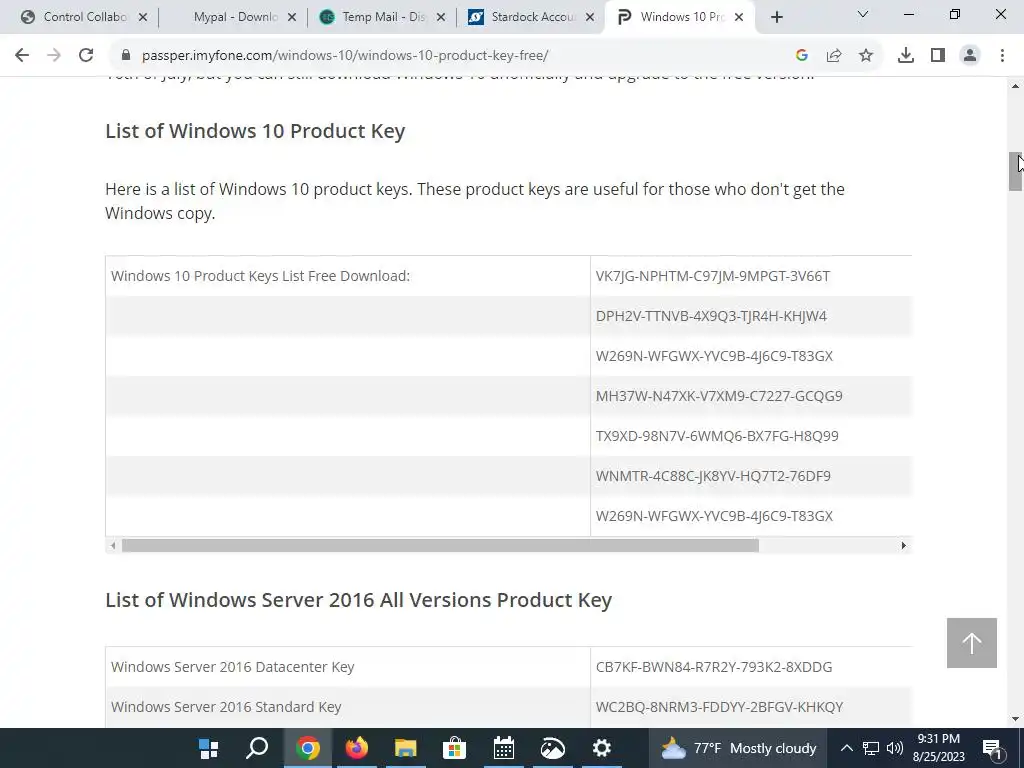The width and height of the screenshot is (1024, 768).
Task: Share this page via share icon
Action: 834,56
